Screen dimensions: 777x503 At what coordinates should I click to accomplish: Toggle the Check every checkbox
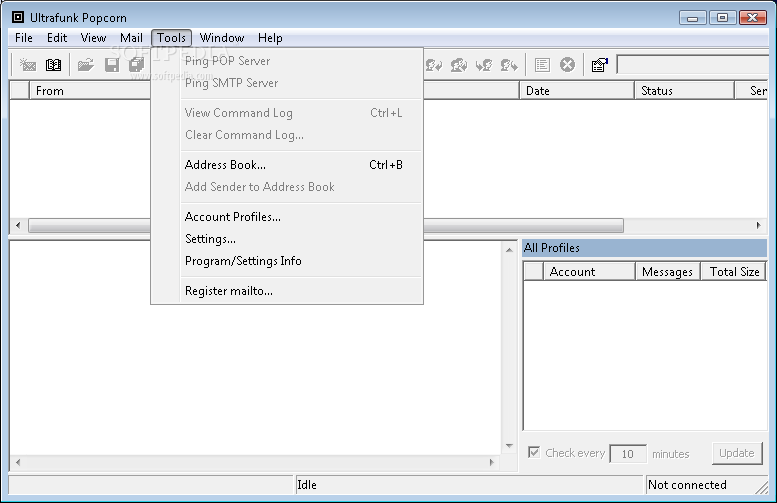[x=534, y=452]
